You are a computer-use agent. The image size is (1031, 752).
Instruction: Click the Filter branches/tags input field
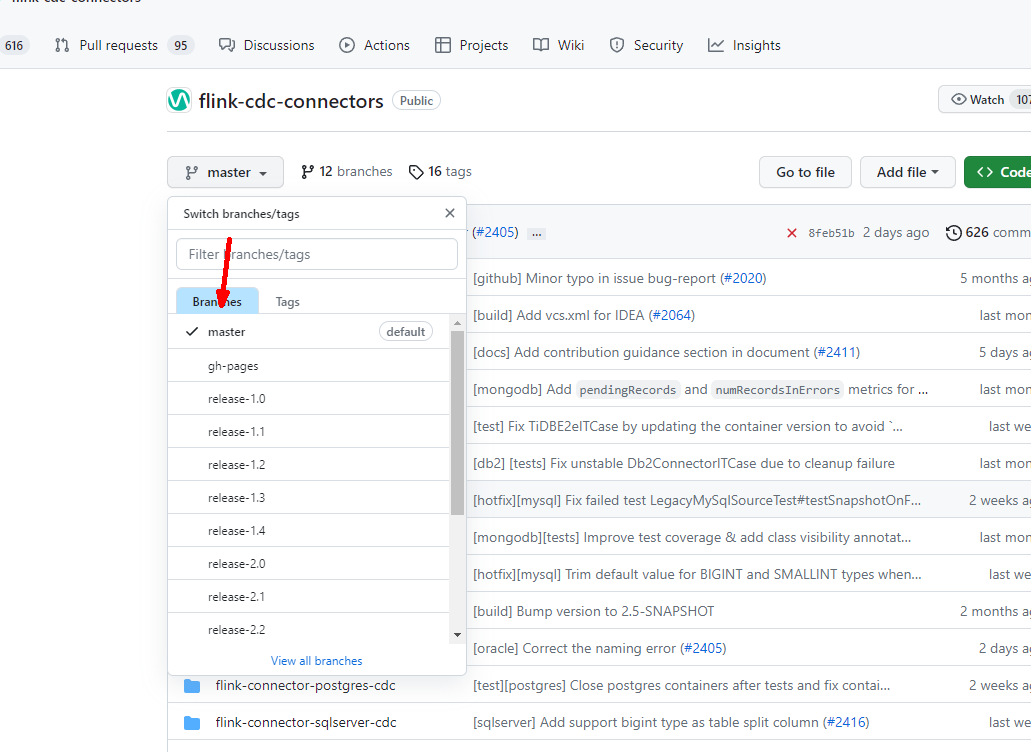pyautogui.click(x=316, y=254)
